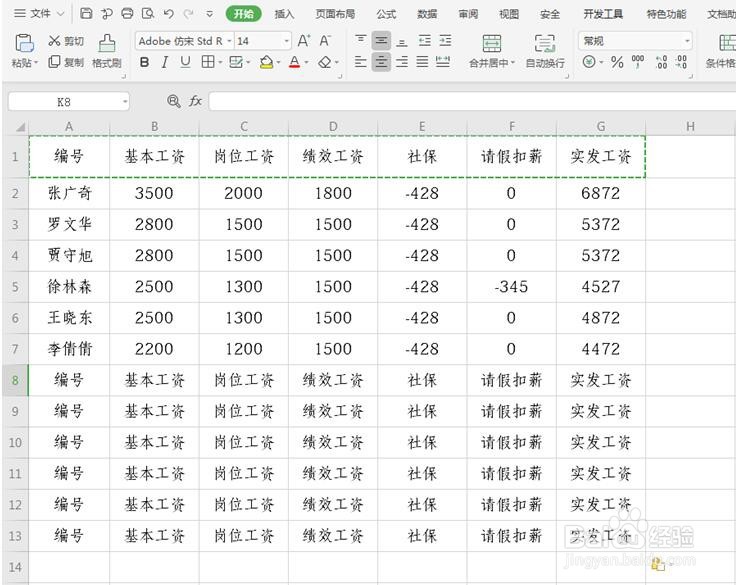Click the Redo arrow icon
Screen dimensions: 736x585
[189, 14]
